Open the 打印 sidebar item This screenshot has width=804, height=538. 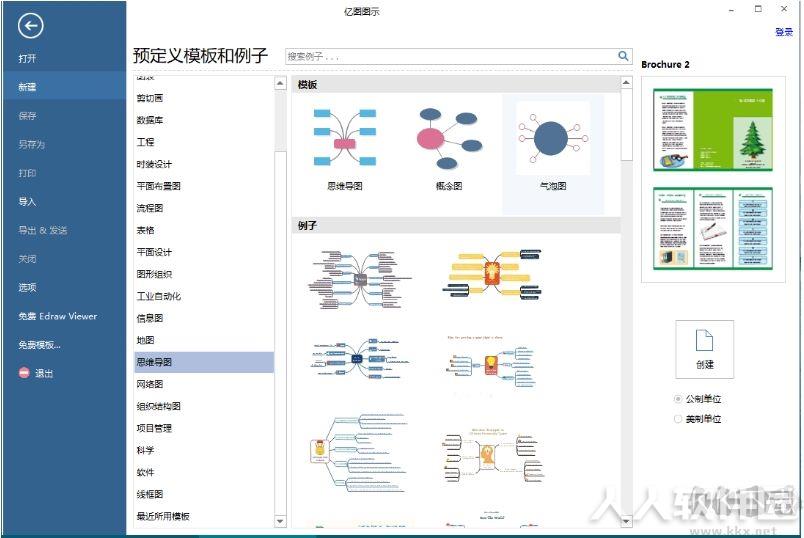point(27,173)
